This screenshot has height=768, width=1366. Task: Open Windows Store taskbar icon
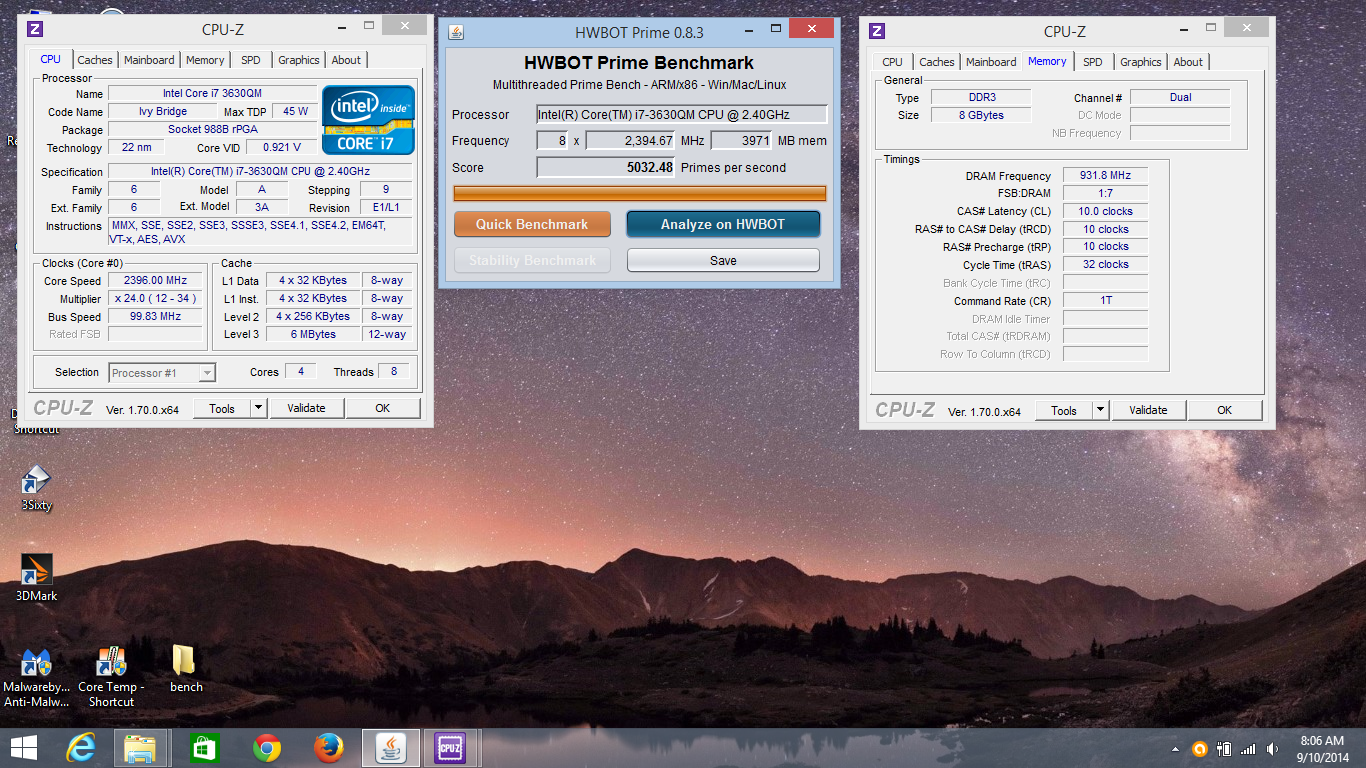coord(203,748)
